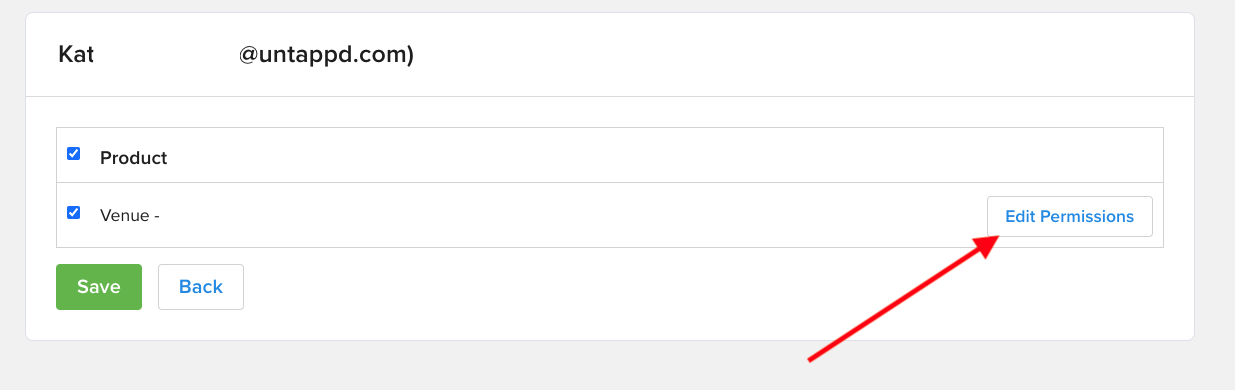
Task: Open Edit Permissions for the venue
Action: (1069, 216)
